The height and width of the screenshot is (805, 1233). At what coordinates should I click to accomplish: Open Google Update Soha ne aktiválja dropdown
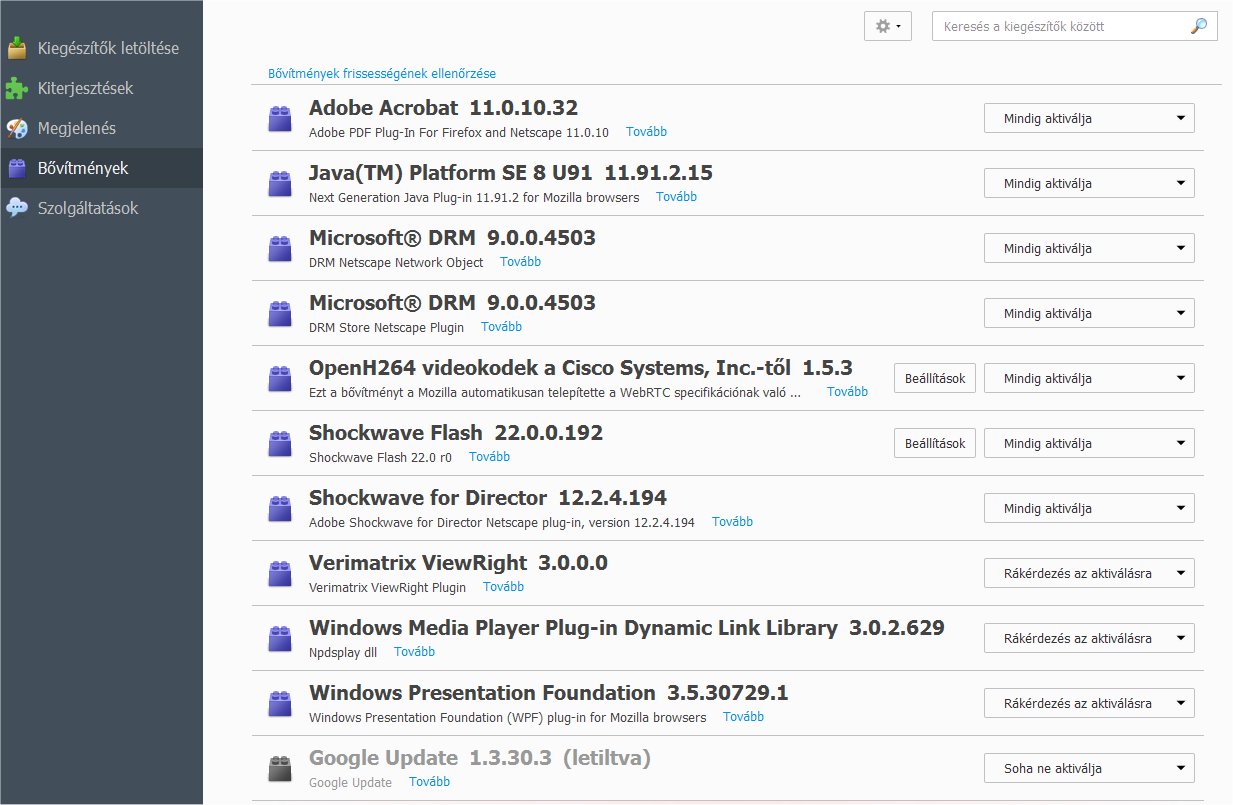[x=1089, y=768]
